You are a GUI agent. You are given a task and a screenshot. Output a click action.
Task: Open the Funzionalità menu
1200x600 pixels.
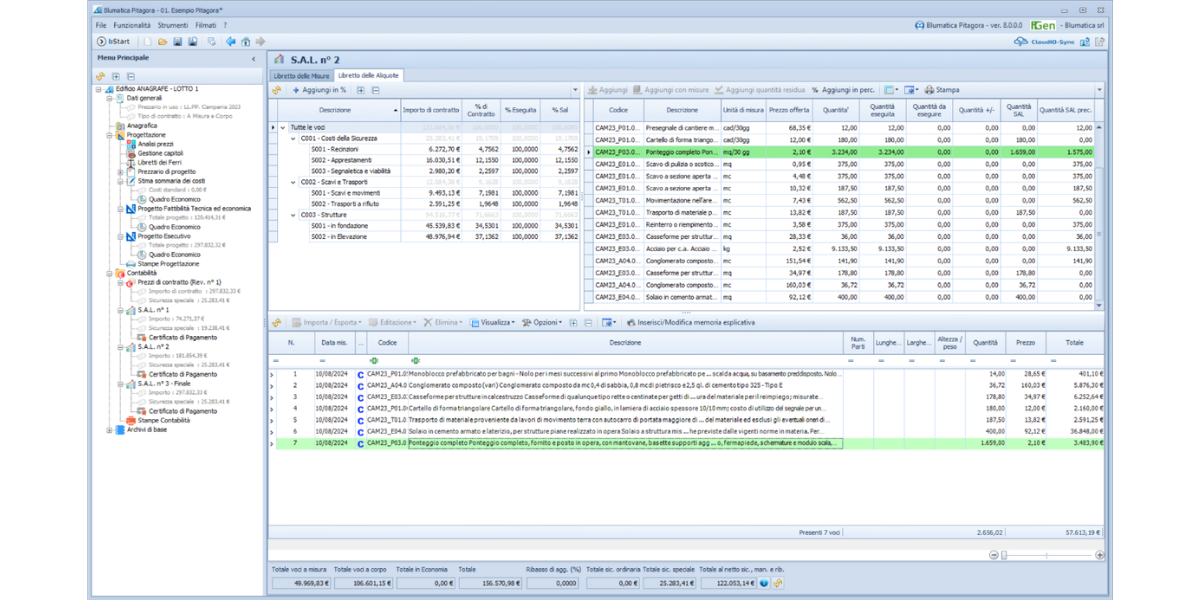pos(132,24)
